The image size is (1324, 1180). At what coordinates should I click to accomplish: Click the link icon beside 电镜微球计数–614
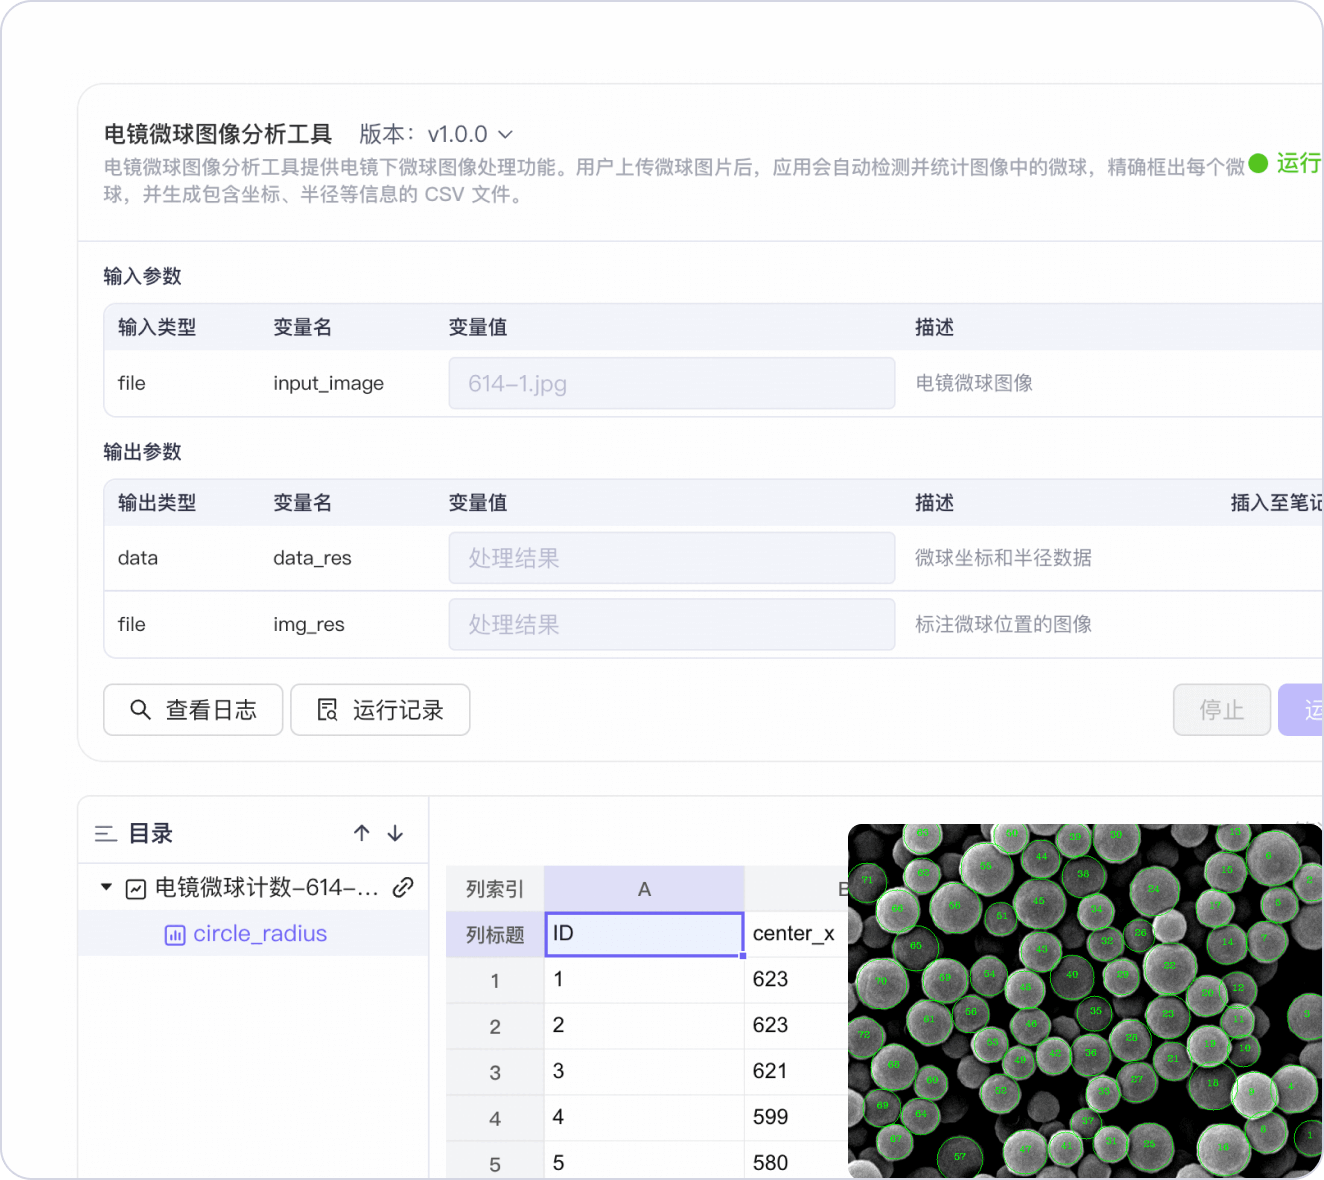click(403, 887)
